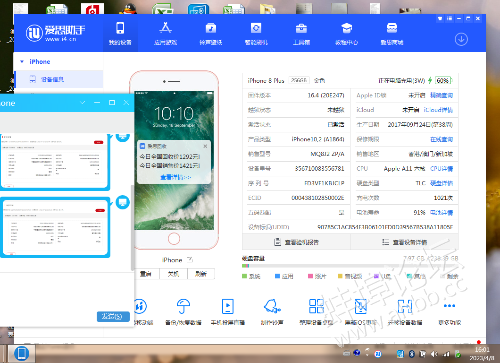500x363 pixels.
Task: Click the more functions three-dot icon
Action: coord(449,306)
